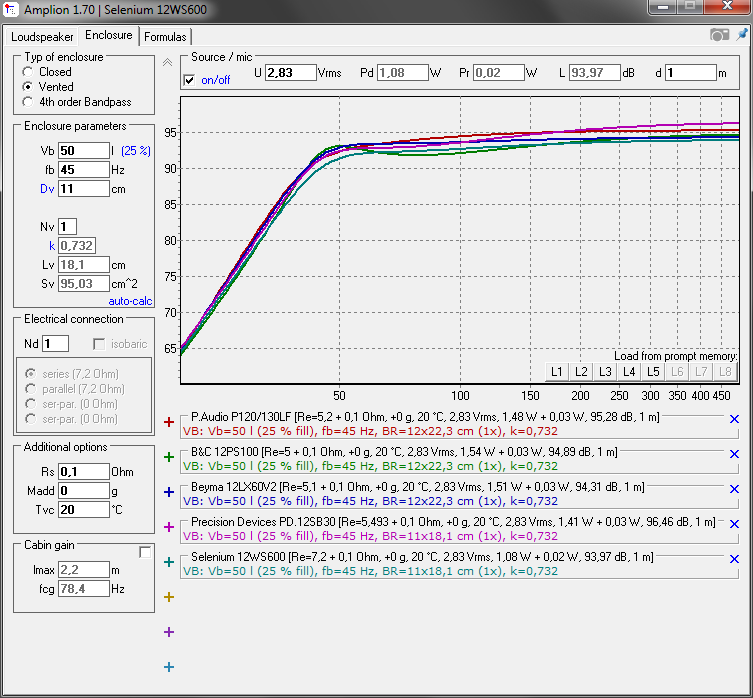Collapse source panel with double-chevron icon

(167, 62)
